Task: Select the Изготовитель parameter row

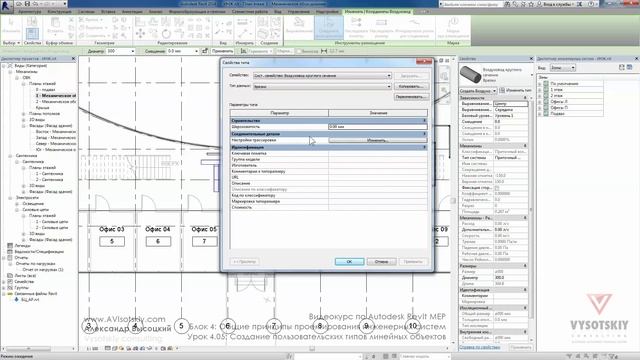Action: 329,165
